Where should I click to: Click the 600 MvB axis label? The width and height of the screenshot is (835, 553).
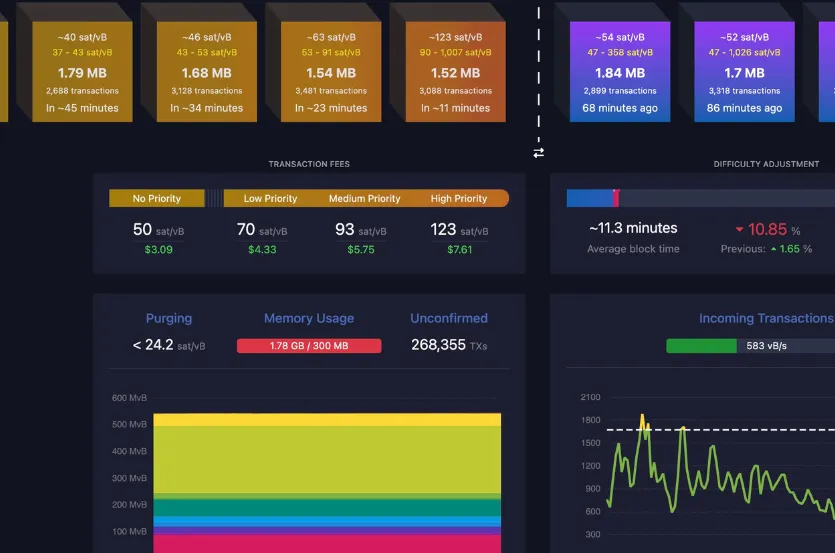[129, 398]
